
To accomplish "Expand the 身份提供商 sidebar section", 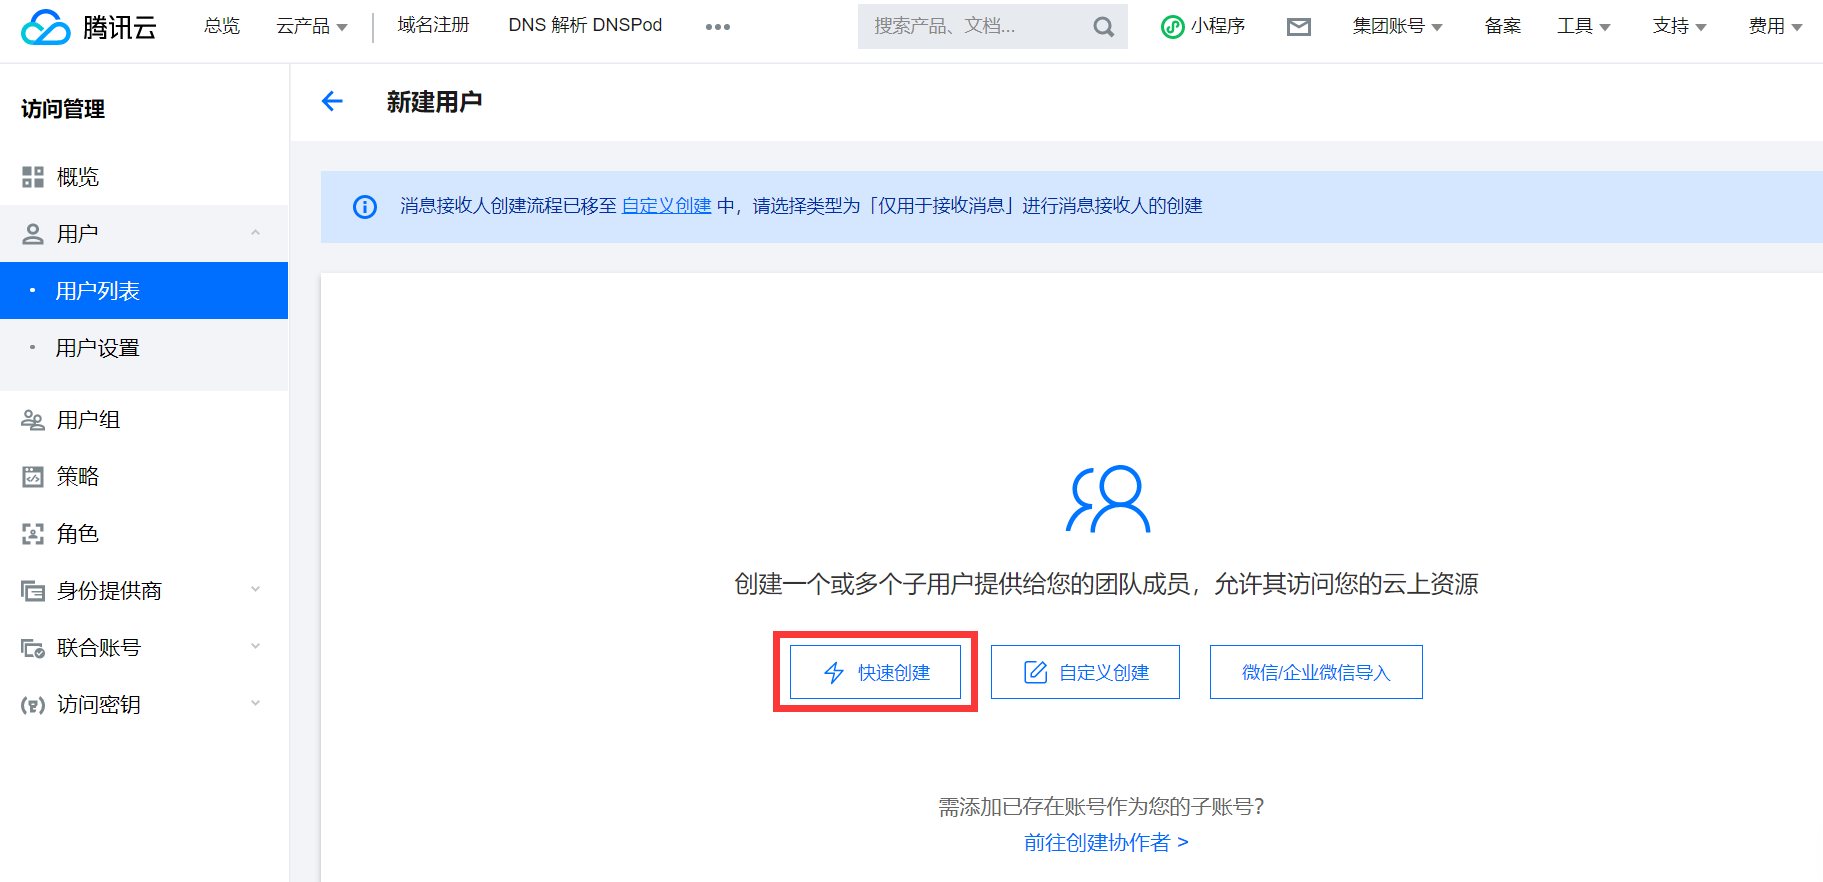I will click(x=255, y=590).
